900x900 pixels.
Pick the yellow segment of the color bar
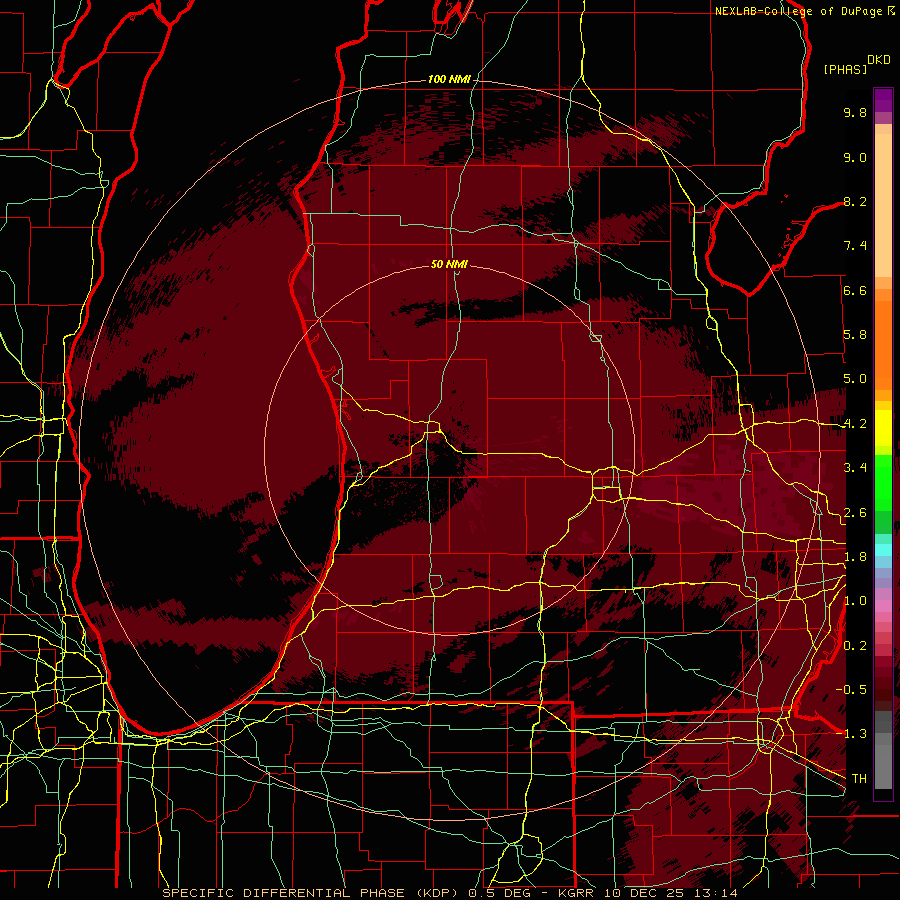883,428
